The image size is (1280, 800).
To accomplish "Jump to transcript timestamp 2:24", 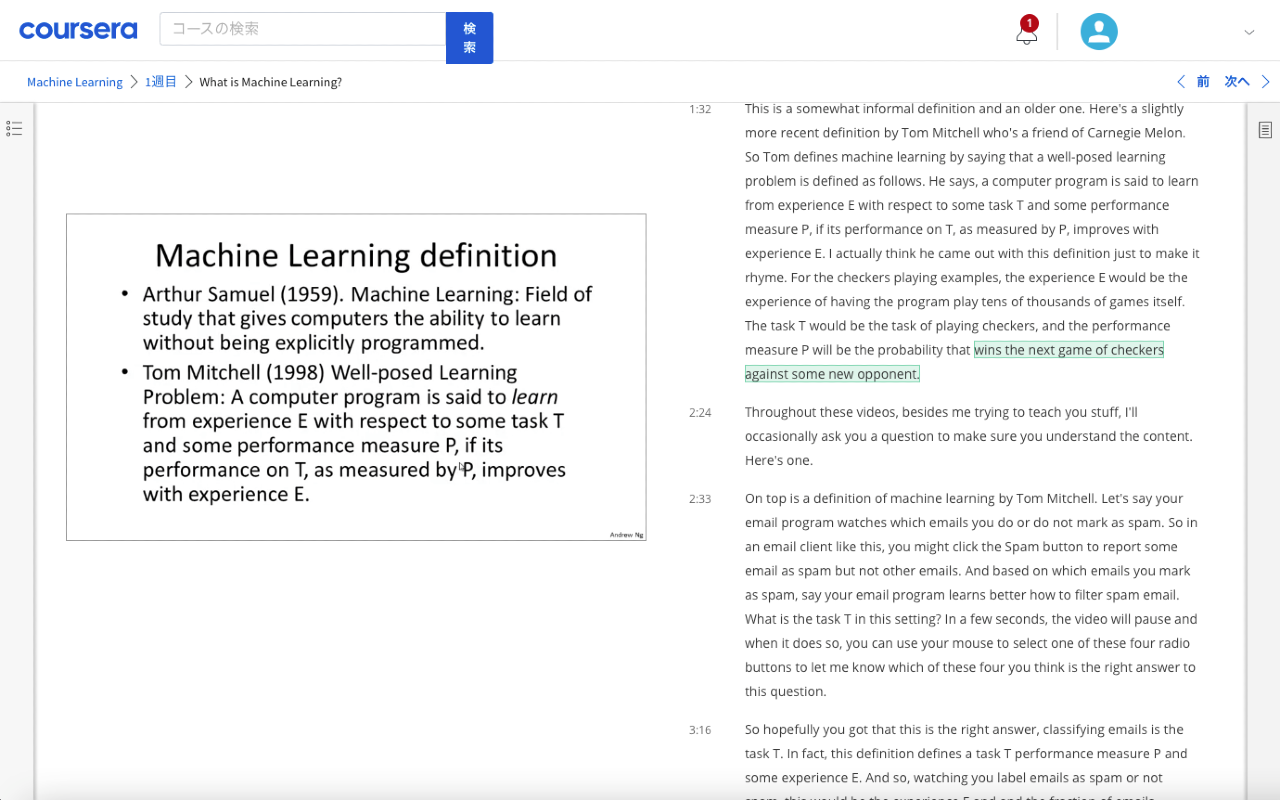I will tap(700, 412).
